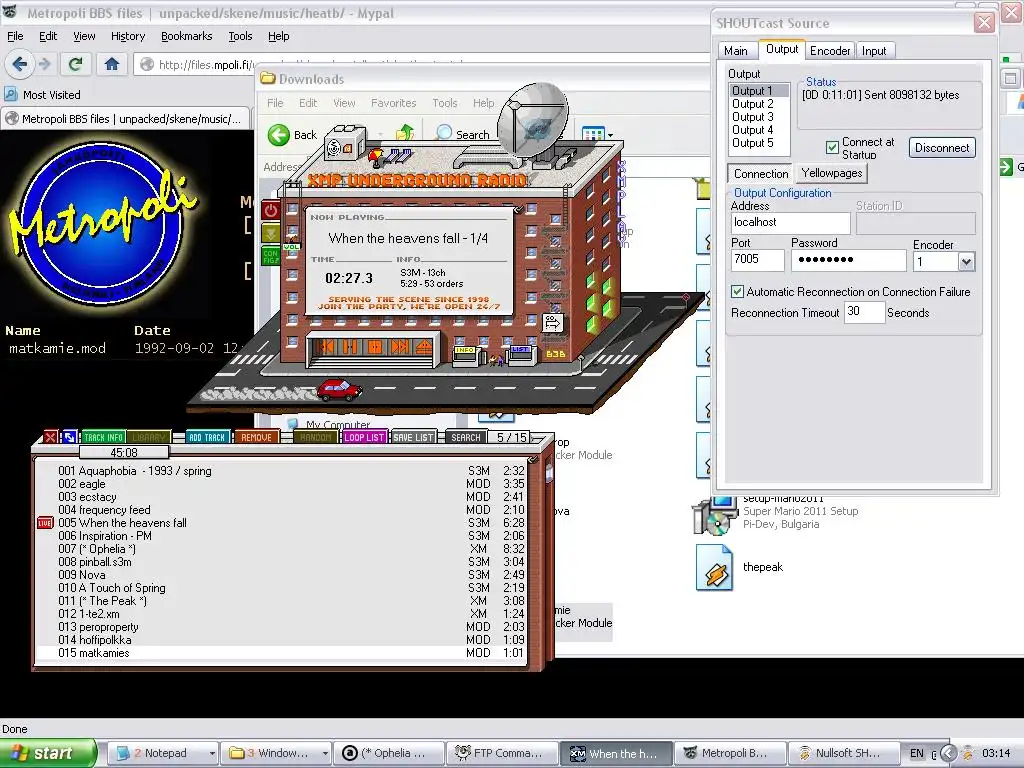Click the Home icon in Mypal

(112, 64)
